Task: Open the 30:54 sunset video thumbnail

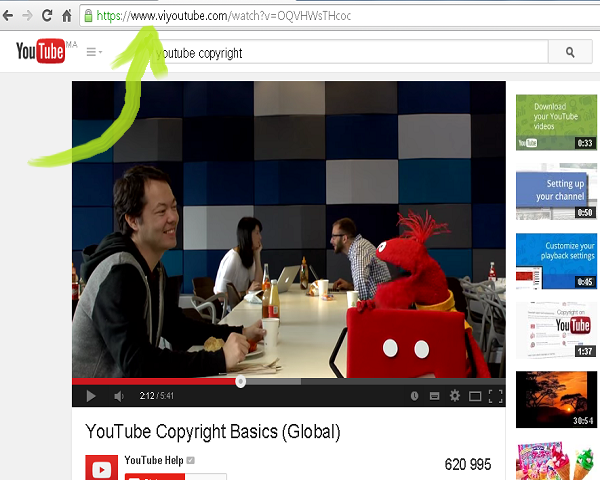Action: coord(556,399)
